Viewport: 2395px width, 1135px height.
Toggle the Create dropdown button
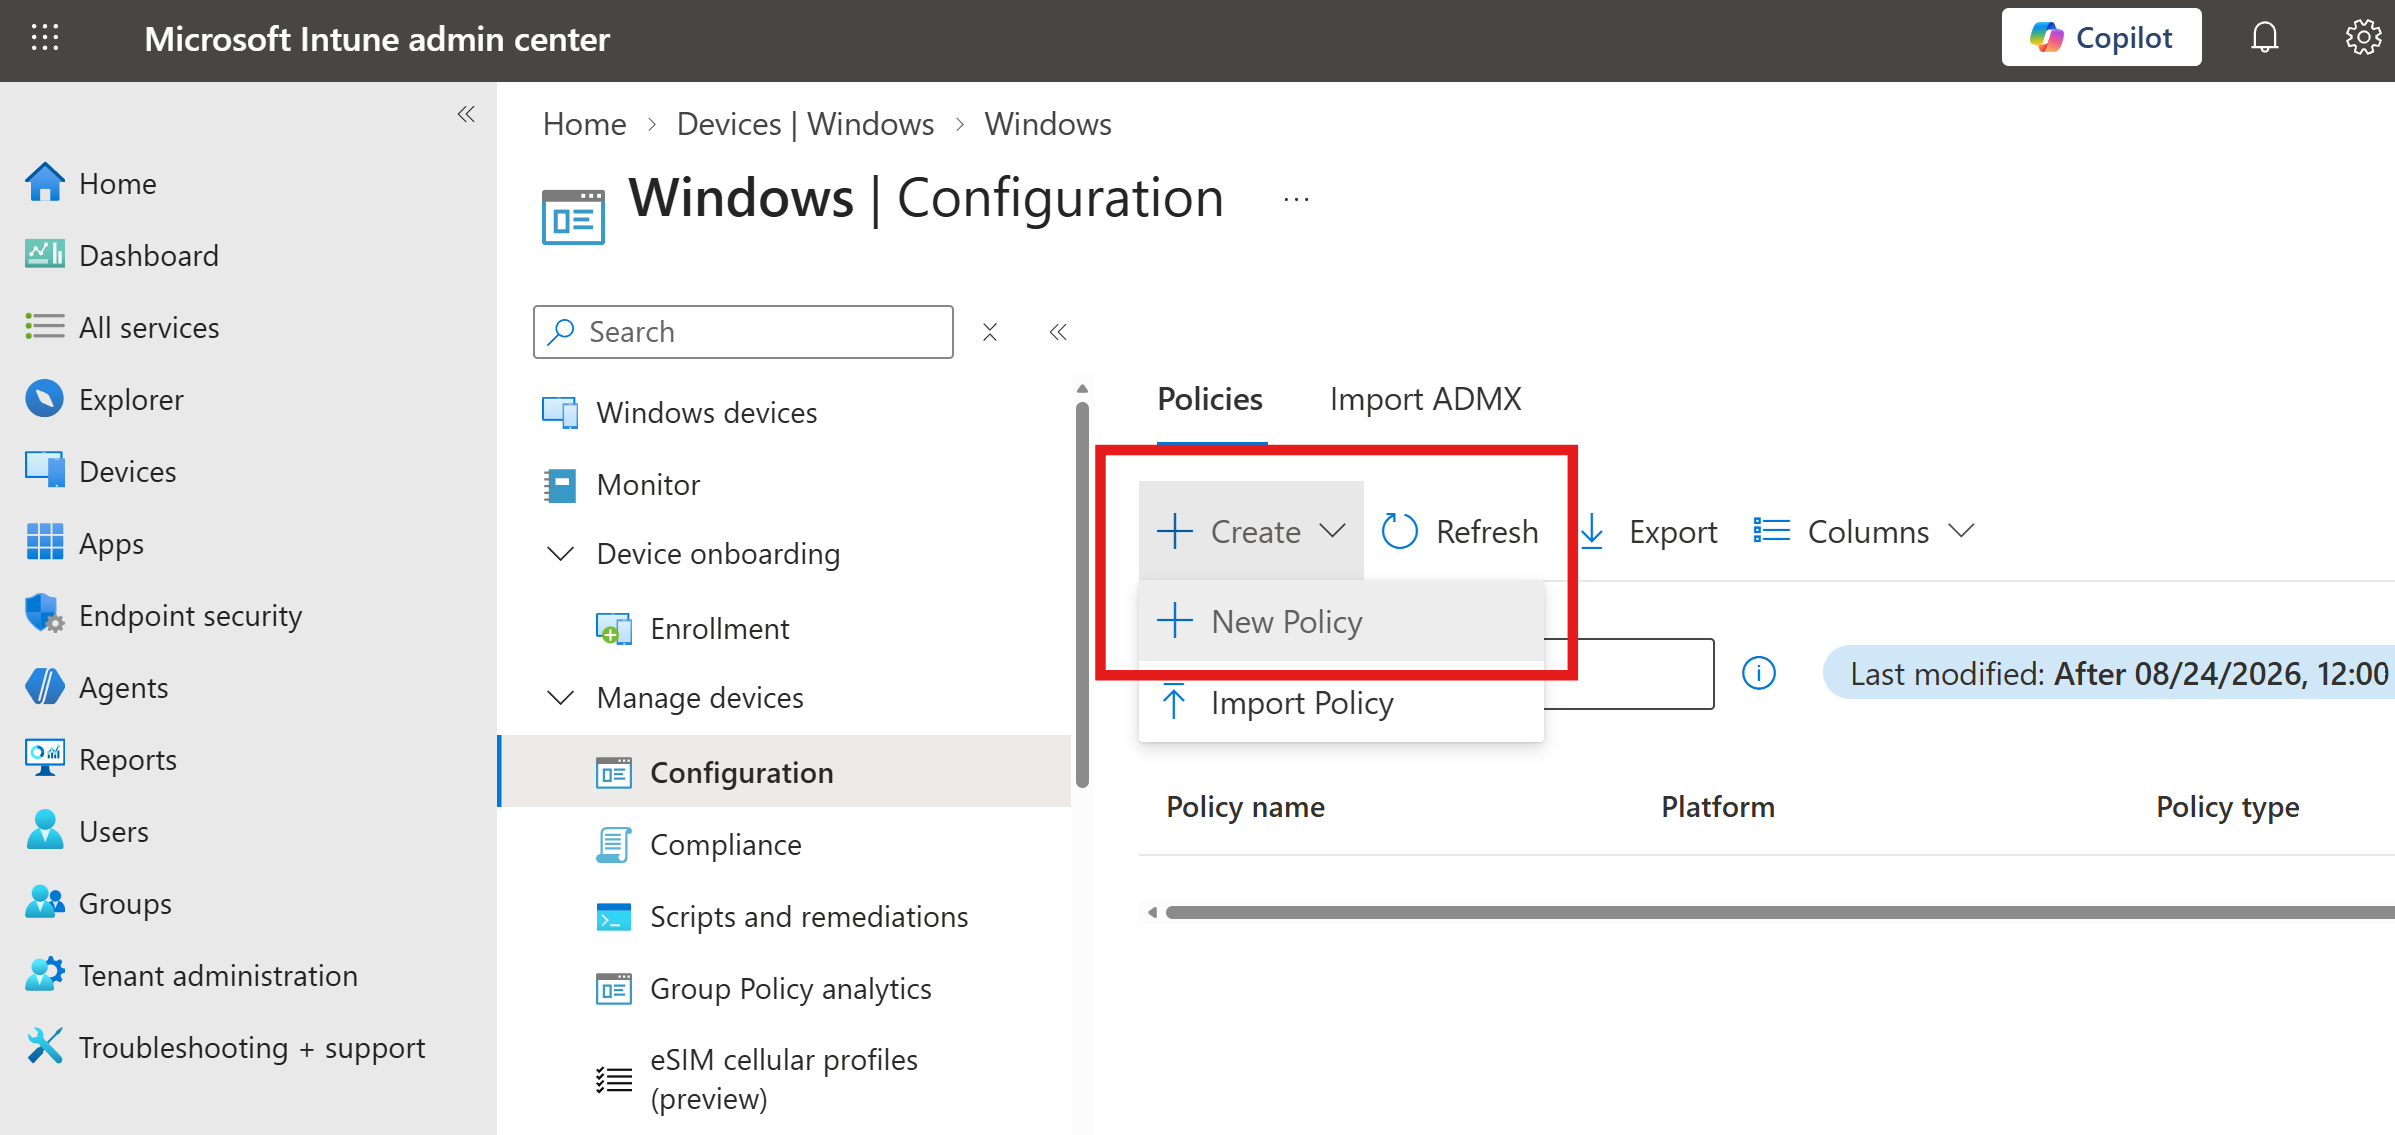(x=1251, y=532)
